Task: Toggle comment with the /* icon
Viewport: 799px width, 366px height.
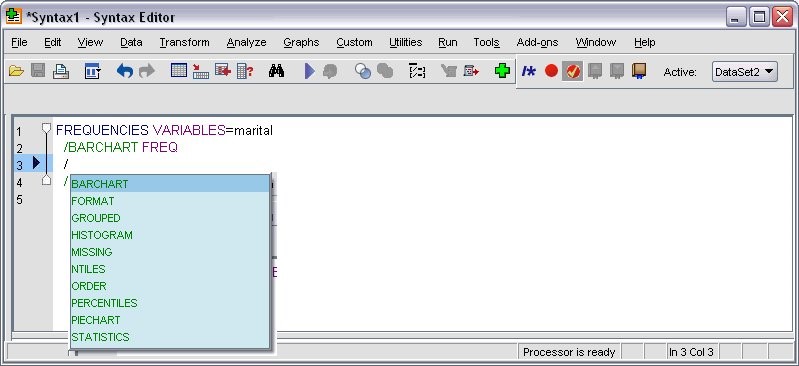Action: click(x=529, y=71)
